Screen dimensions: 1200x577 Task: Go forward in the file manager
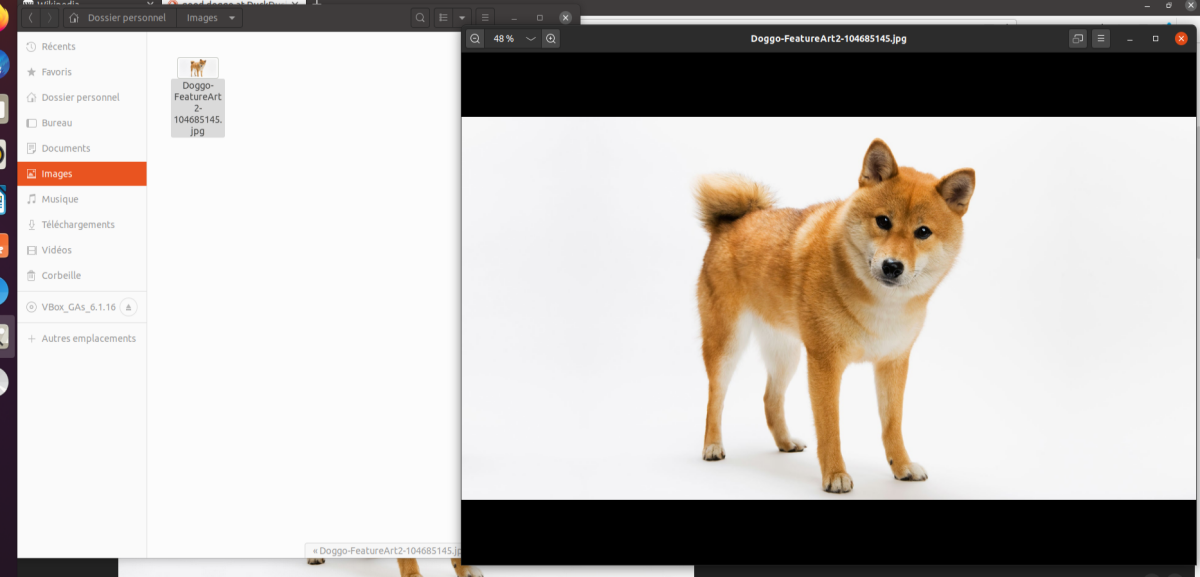pos(50,18)
